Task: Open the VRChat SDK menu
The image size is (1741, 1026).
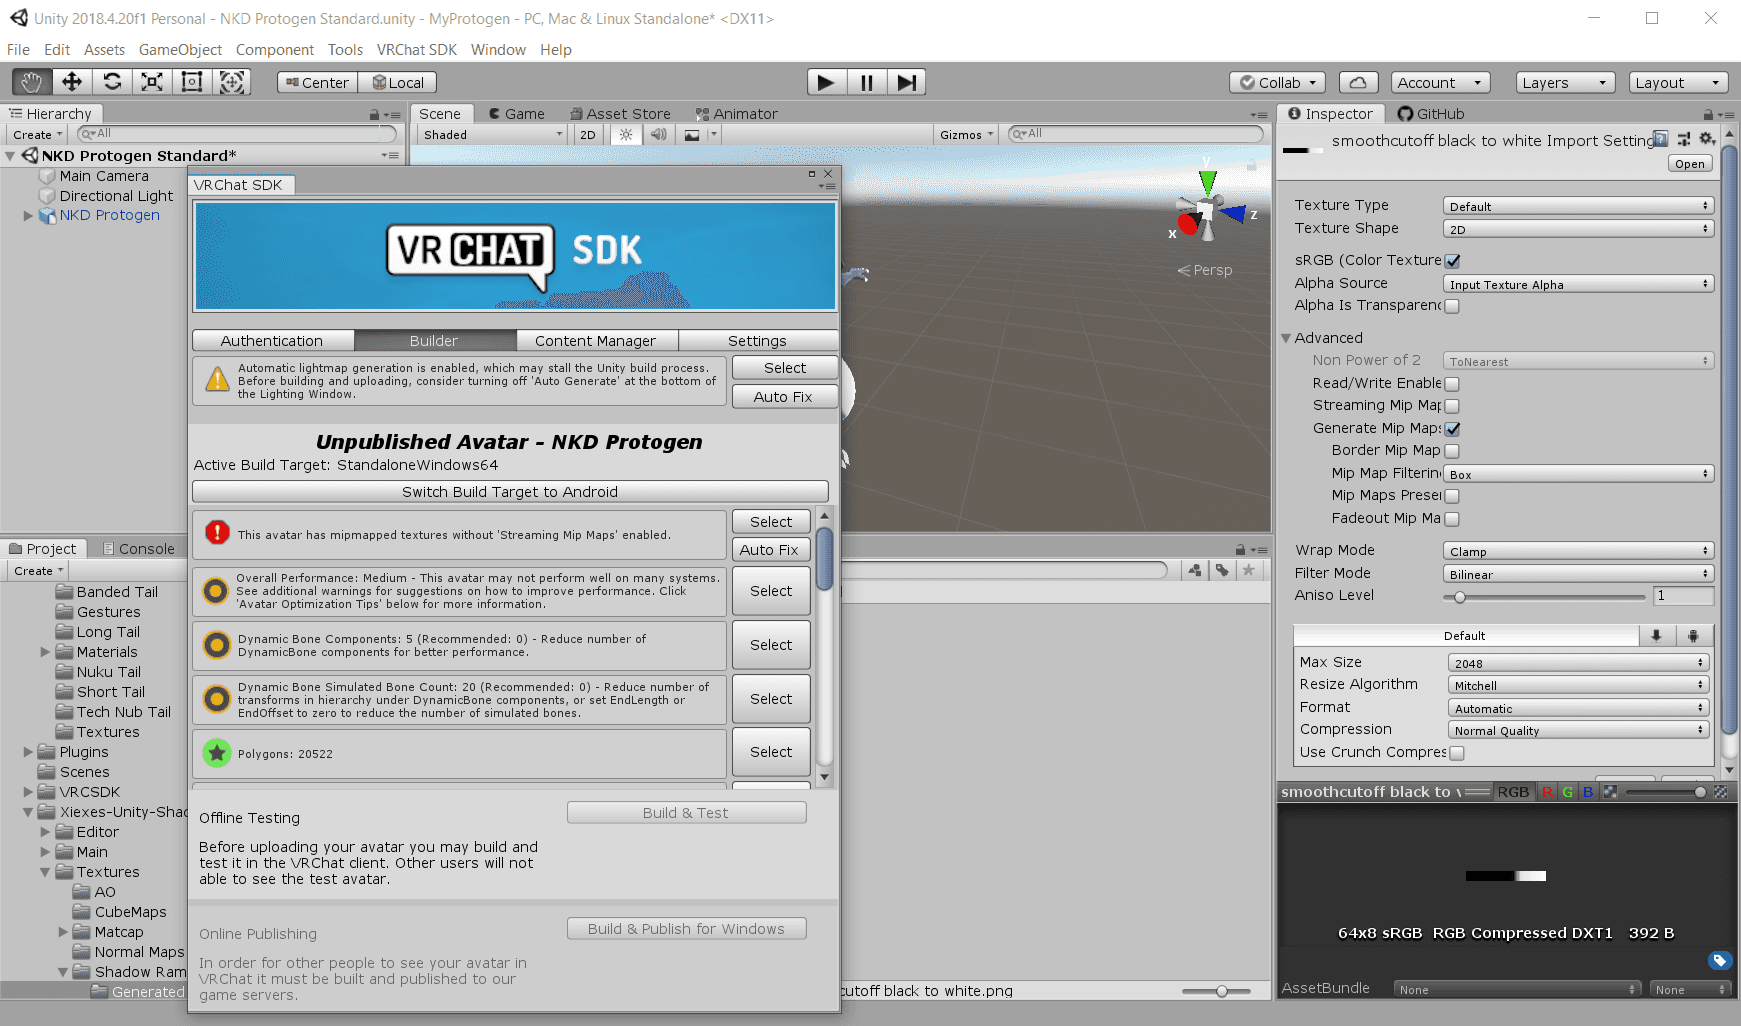Action: (x=416, y=50)
